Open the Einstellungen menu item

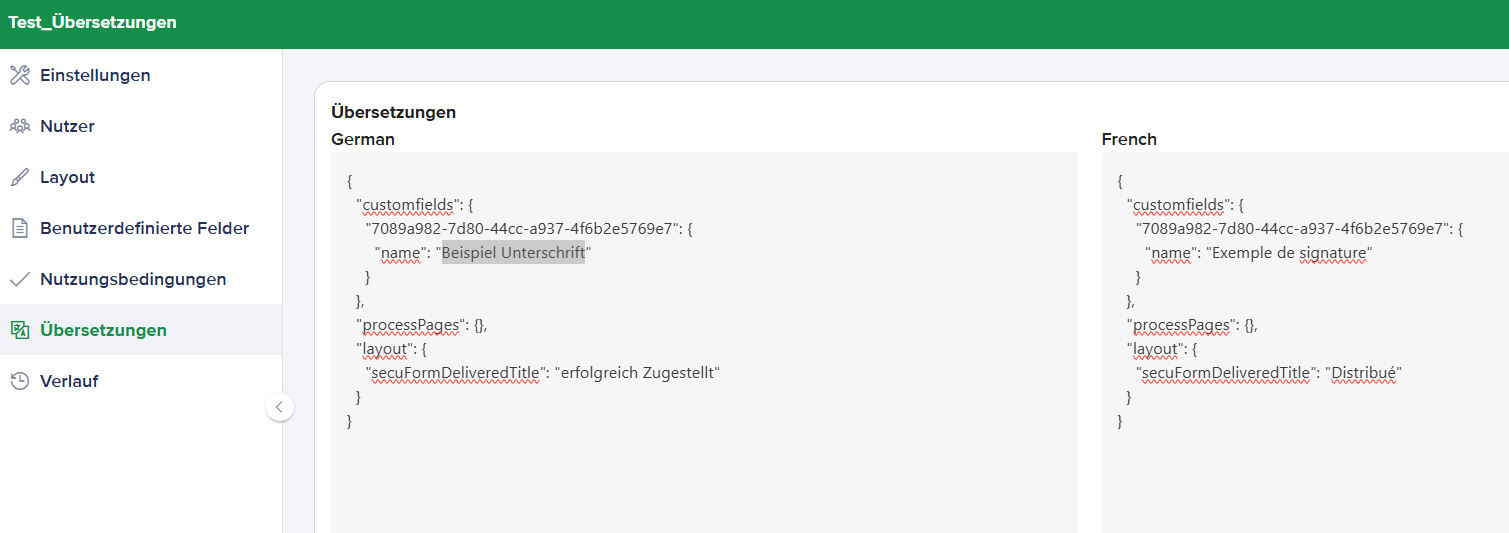click(95, 75)
